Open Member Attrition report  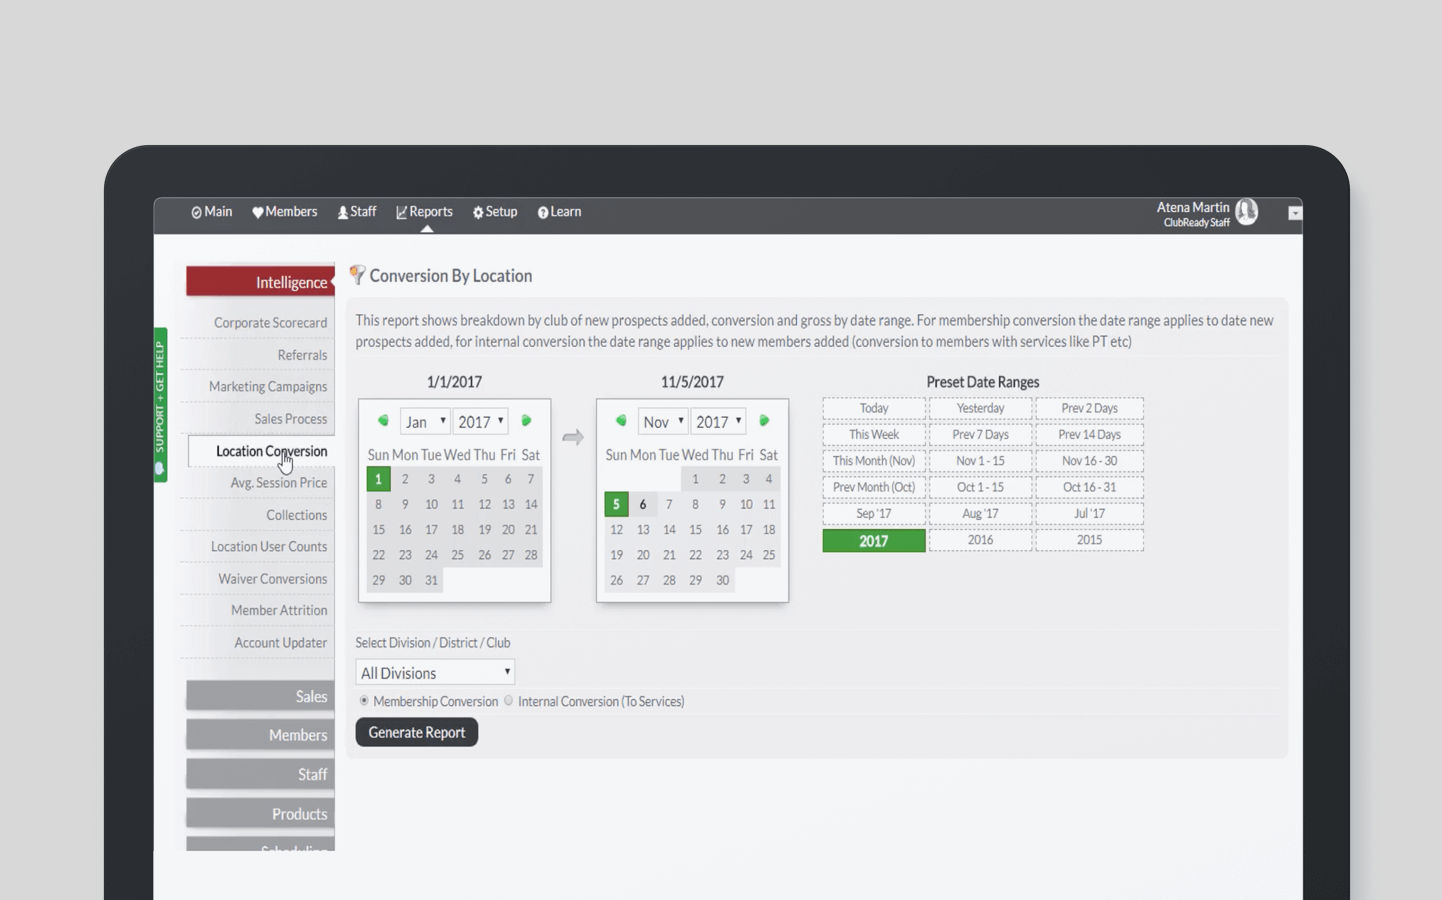pyautogui.click(x=279, y=611)
